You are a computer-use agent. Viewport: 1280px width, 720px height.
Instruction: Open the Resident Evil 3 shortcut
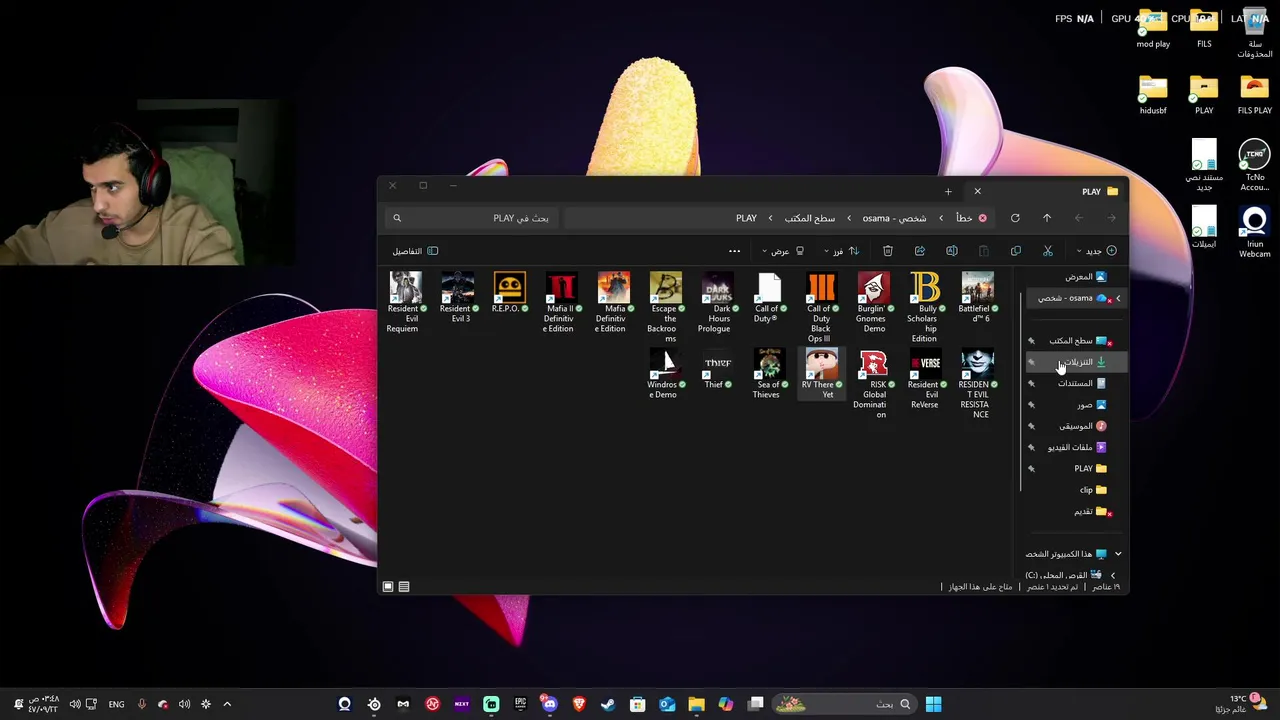point(457,297)
